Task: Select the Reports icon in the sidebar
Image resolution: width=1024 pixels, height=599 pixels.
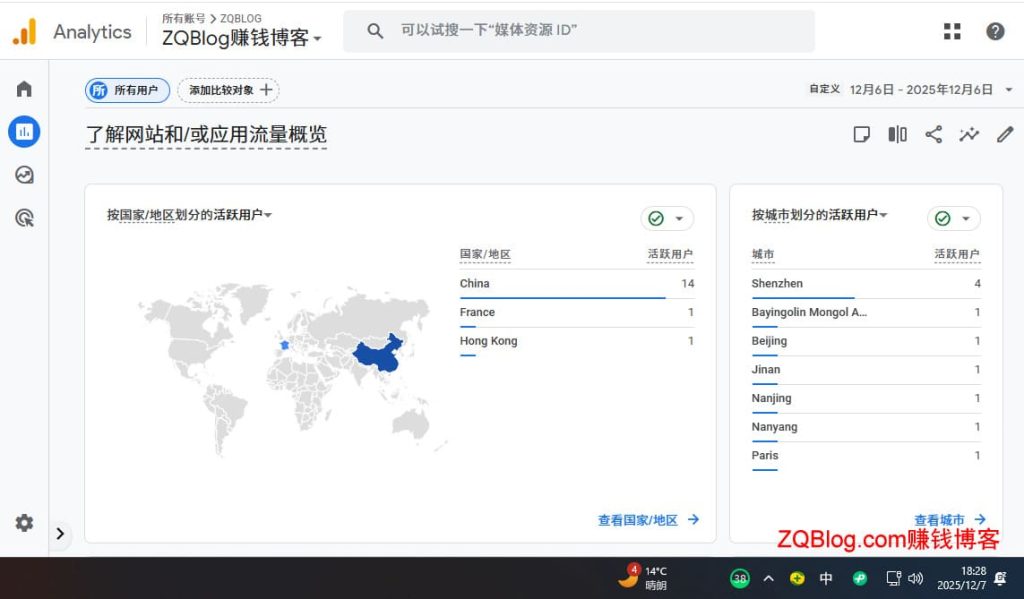Action: coord(23,131)
